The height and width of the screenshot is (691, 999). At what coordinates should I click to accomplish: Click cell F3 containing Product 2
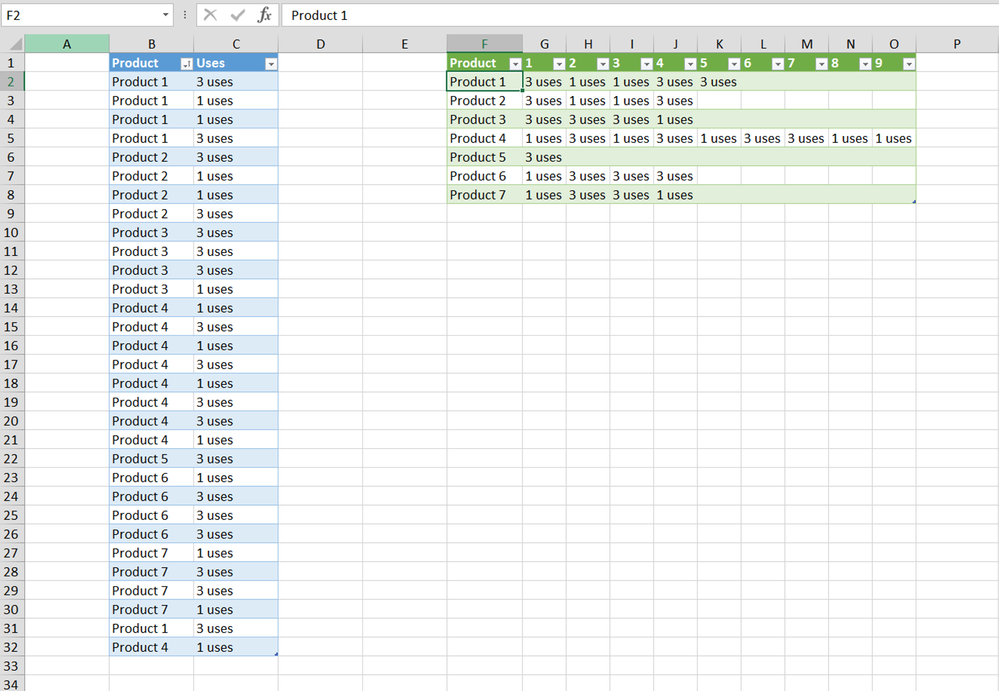point(485,101)
